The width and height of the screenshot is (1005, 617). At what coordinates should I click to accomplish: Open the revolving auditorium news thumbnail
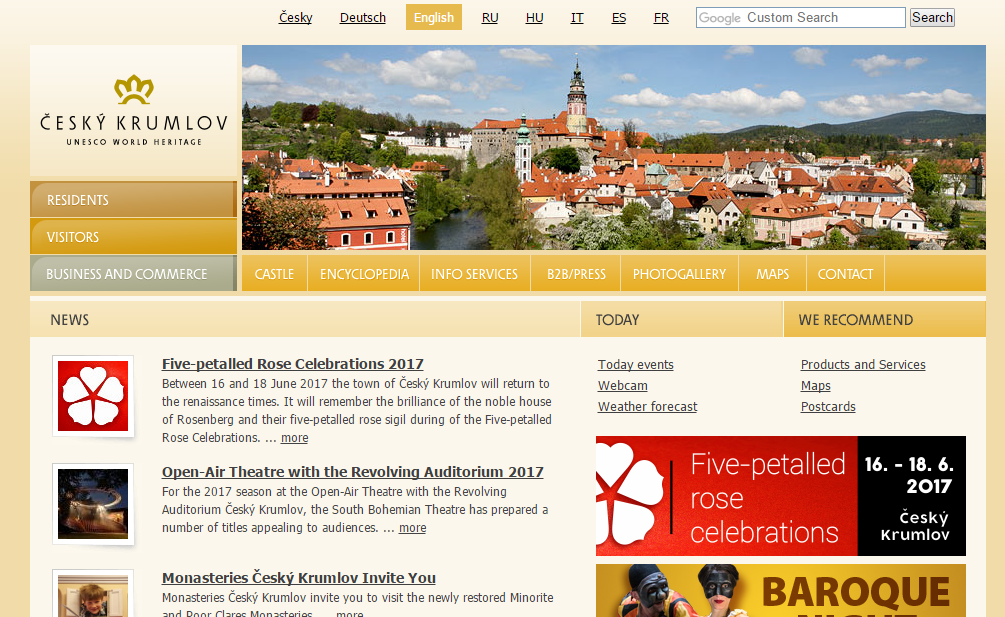pyautogui.click(x=93, y=504)
